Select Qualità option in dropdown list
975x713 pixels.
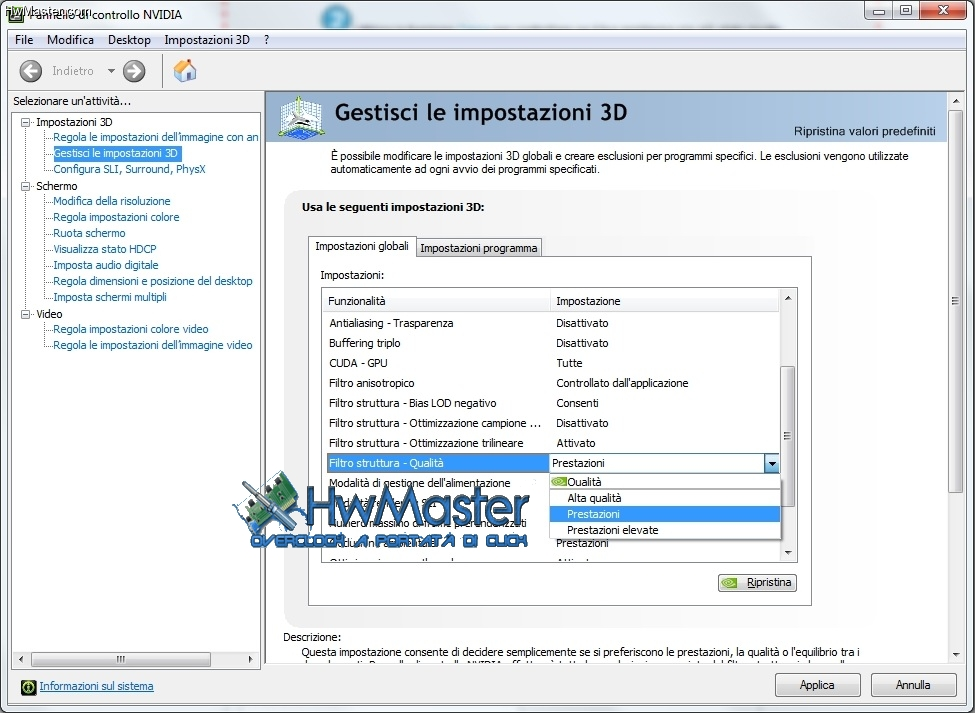point(665,482)
